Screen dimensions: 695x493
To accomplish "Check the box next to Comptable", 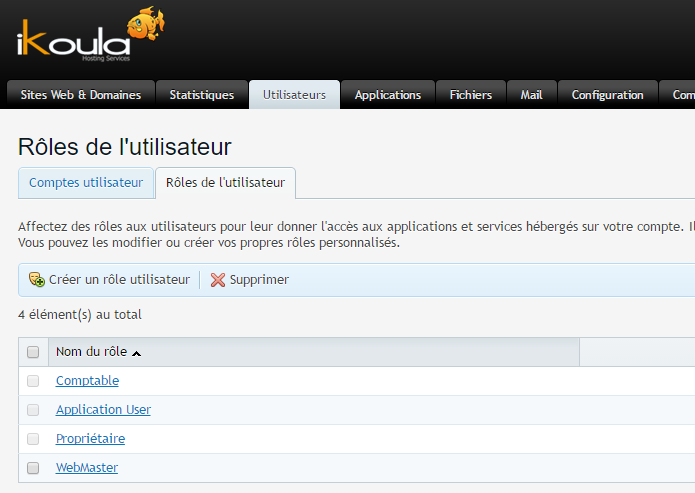I will tap(33, 381).
